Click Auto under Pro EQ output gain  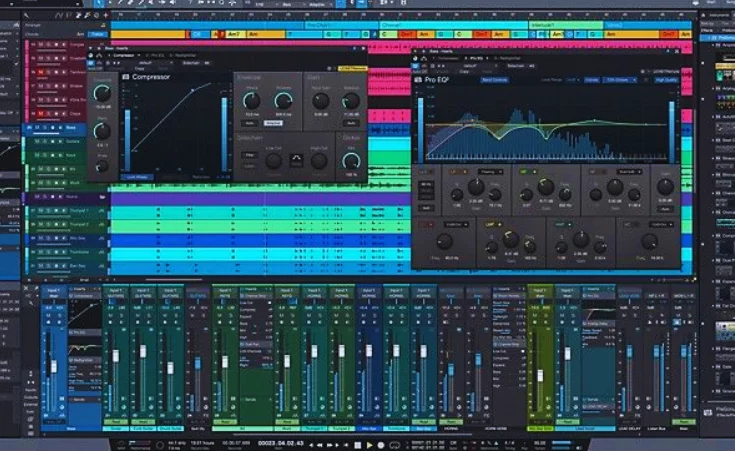pos(665,209)
